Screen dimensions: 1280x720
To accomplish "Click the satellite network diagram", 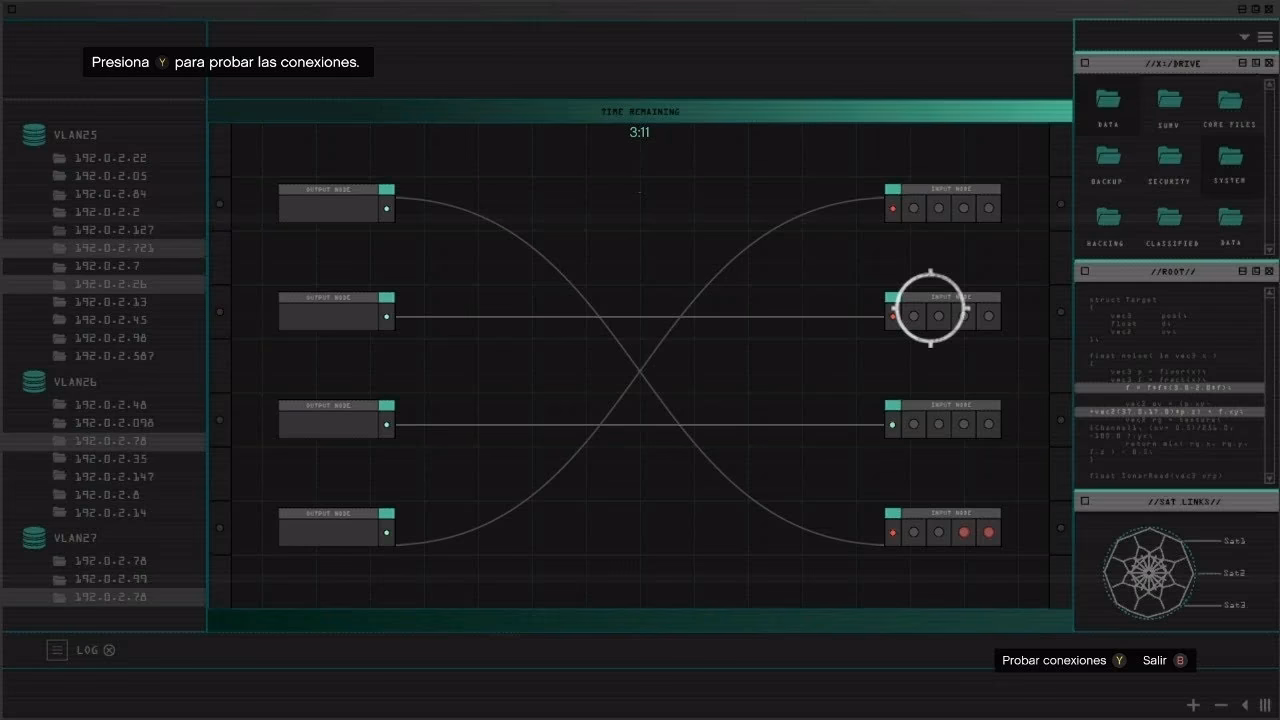I will point(1147,573).
